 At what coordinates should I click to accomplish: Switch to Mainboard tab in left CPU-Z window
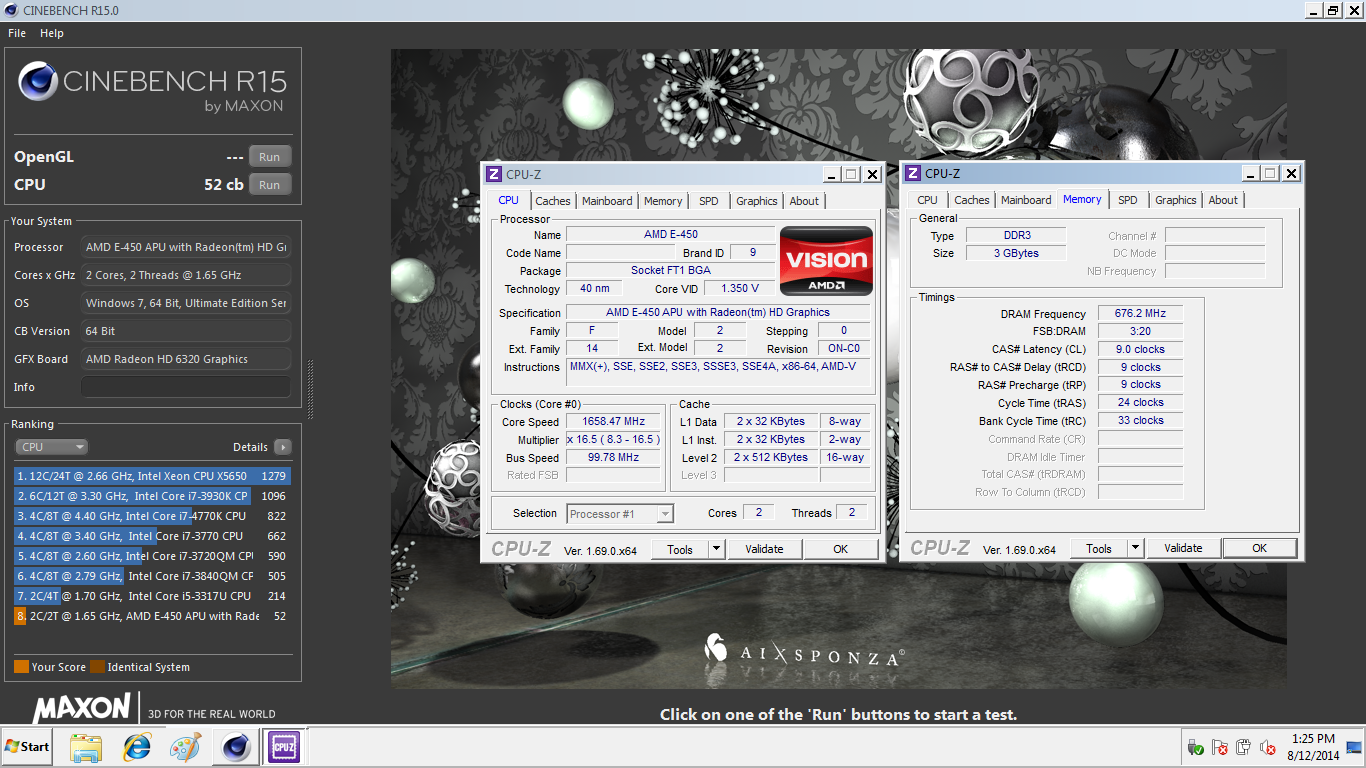(607, 201)
